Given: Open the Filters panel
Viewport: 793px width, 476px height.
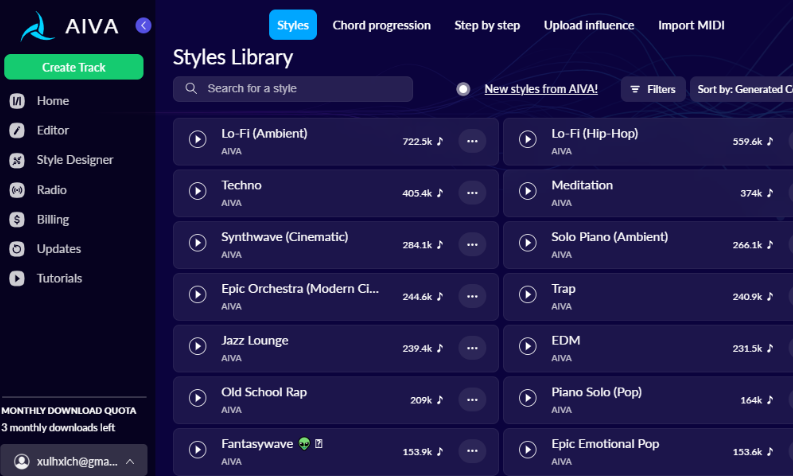Looking at the screenshot, I should click(653, 89).
